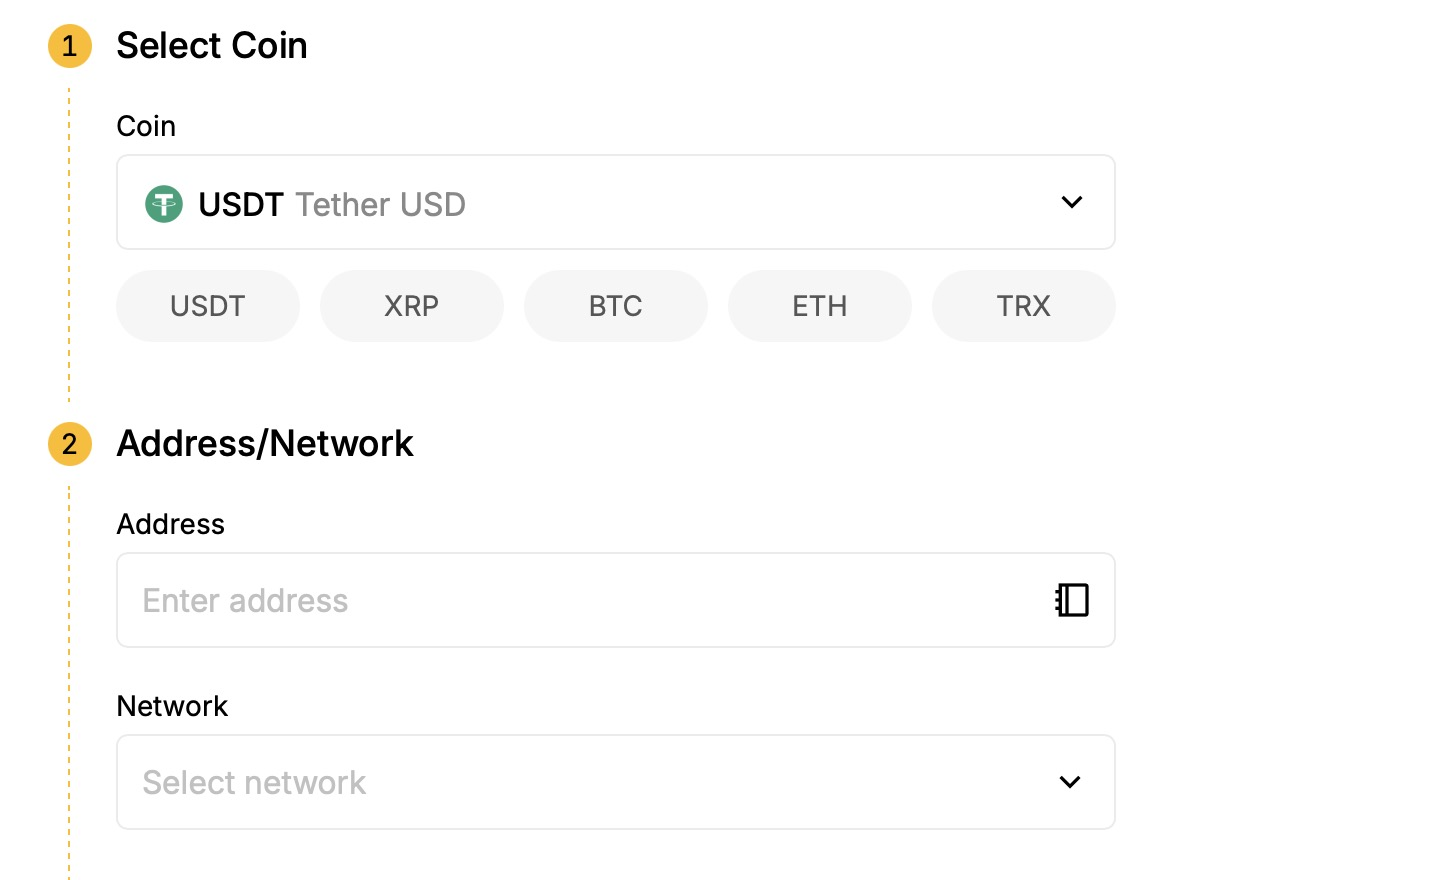Click the step 1 number badge
This screenshot has width=1436, height=880.
pyautogui.click(x=70, y=46)
